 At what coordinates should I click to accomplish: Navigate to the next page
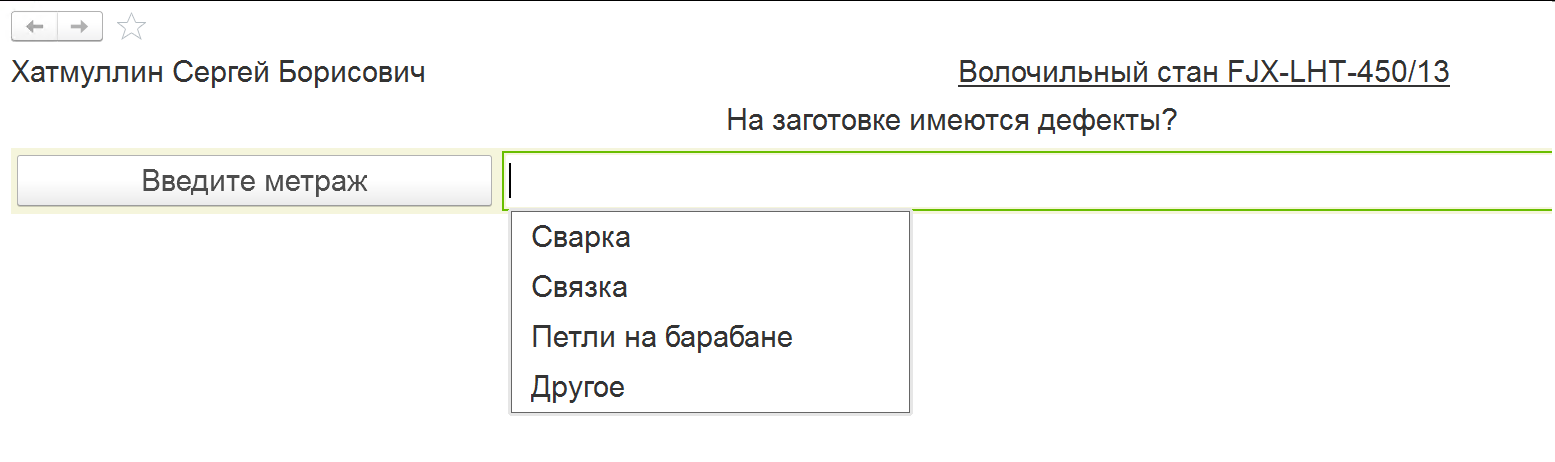[x=80, y=27]
